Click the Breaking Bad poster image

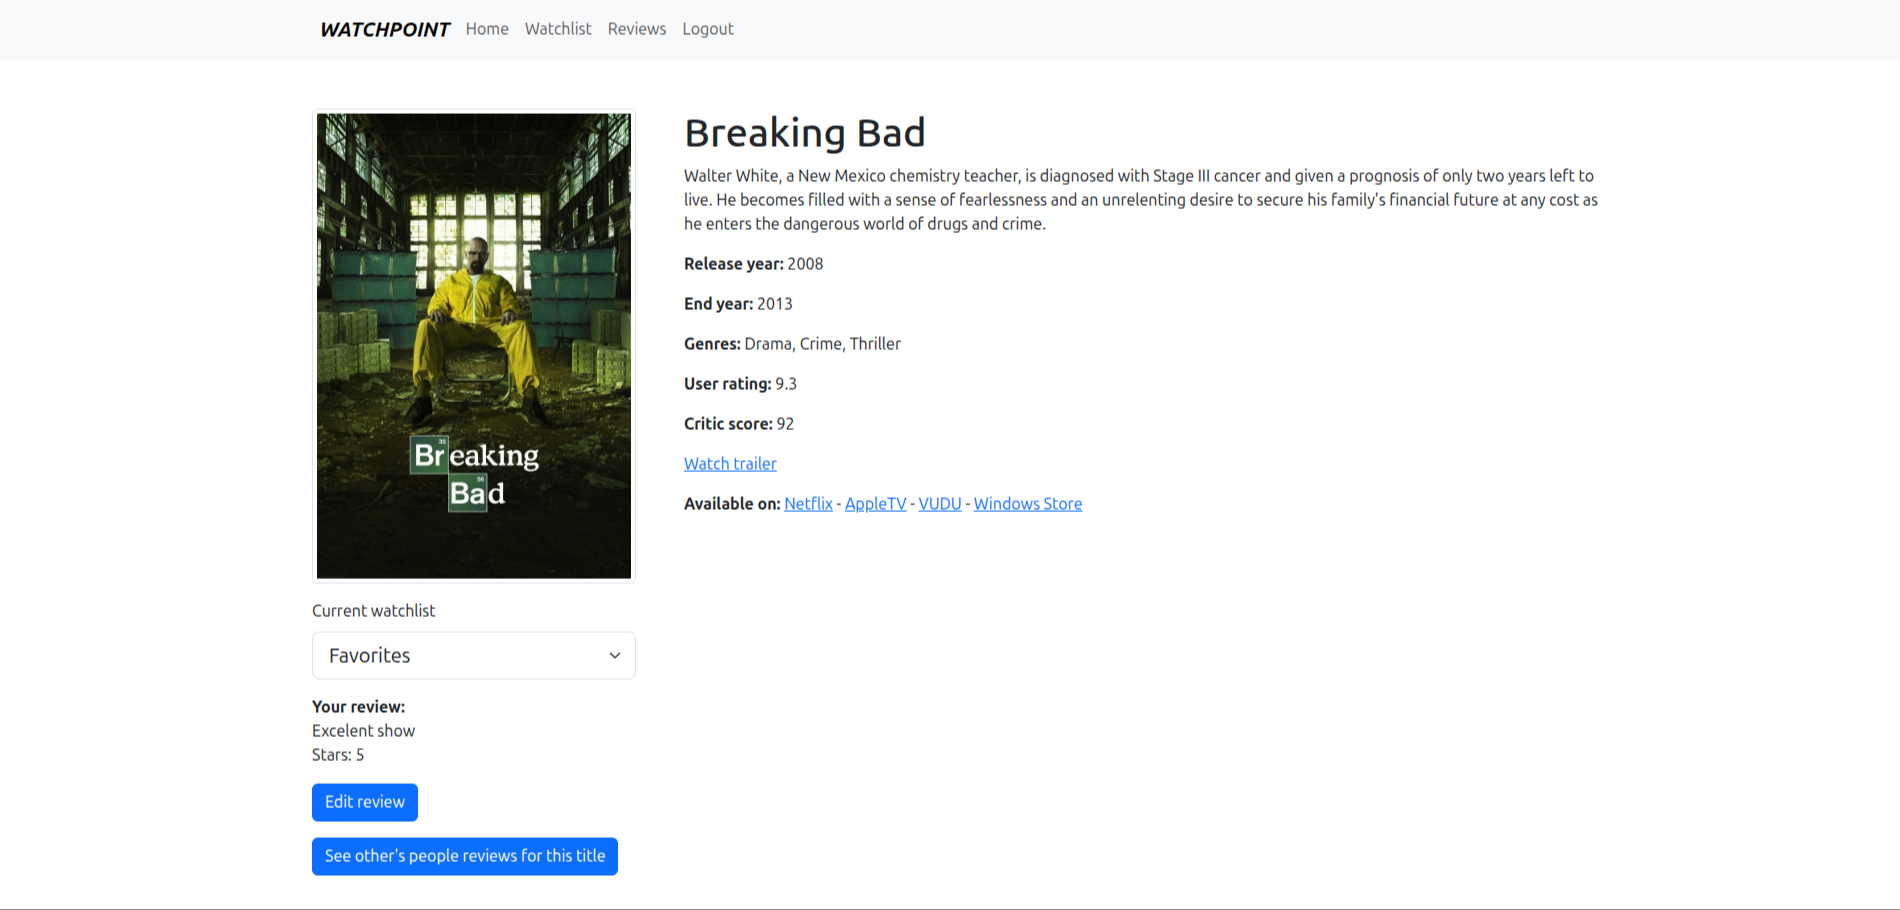point(474,346)
